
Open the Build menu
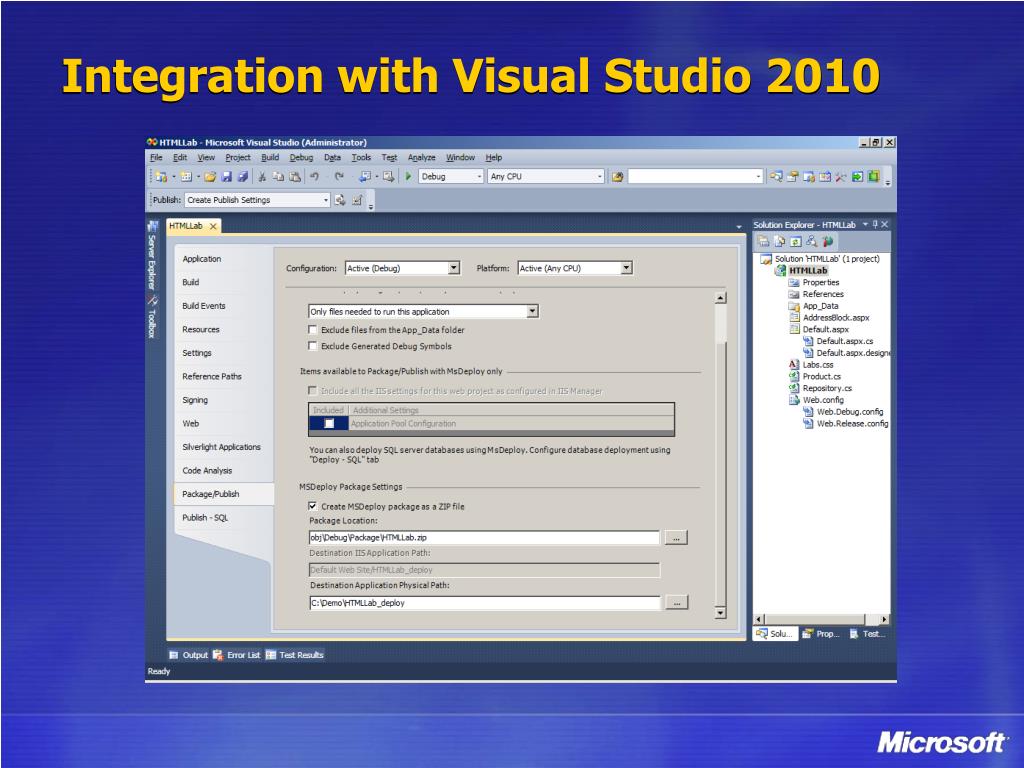270,157
